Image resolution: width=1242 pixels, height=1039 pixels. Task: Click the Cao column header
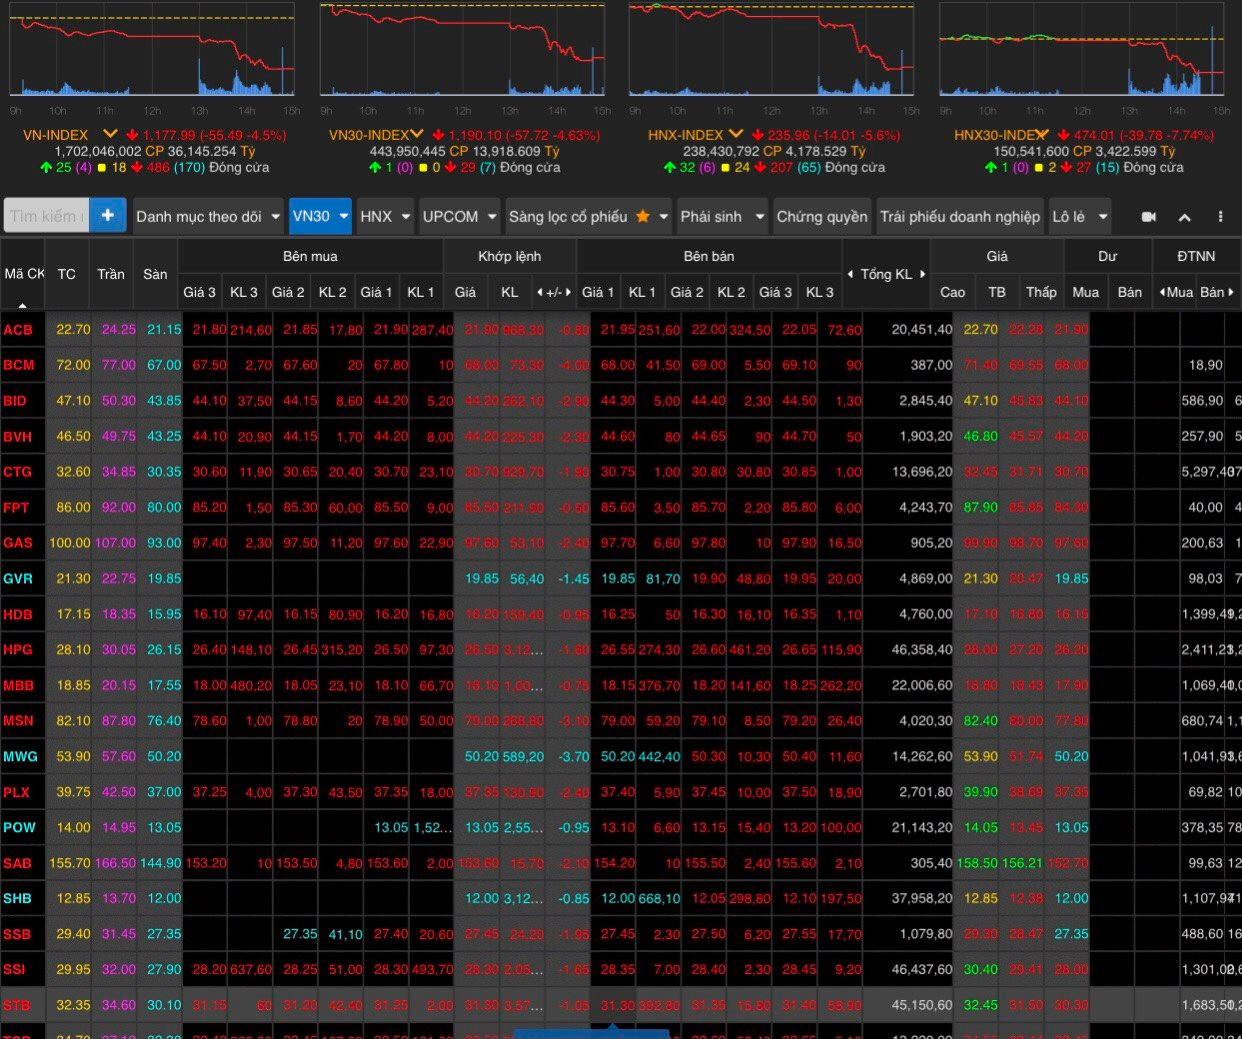coord(953,292)
